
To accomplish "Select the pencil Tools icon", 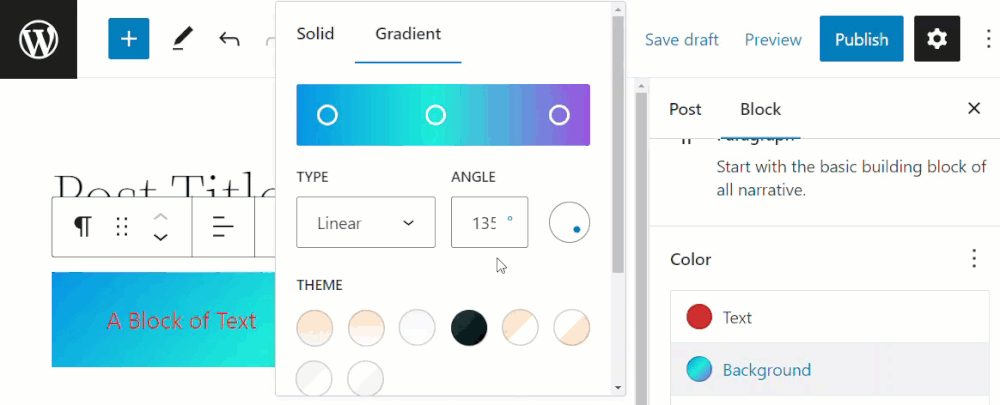I will (183, 40).
